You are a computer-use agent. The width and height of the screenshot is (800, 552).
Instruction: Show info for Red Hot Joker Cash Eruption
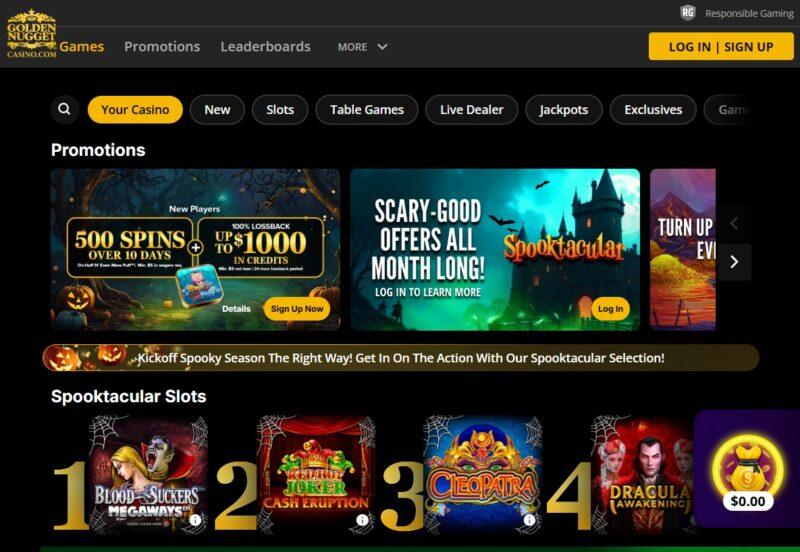point(362,520)
